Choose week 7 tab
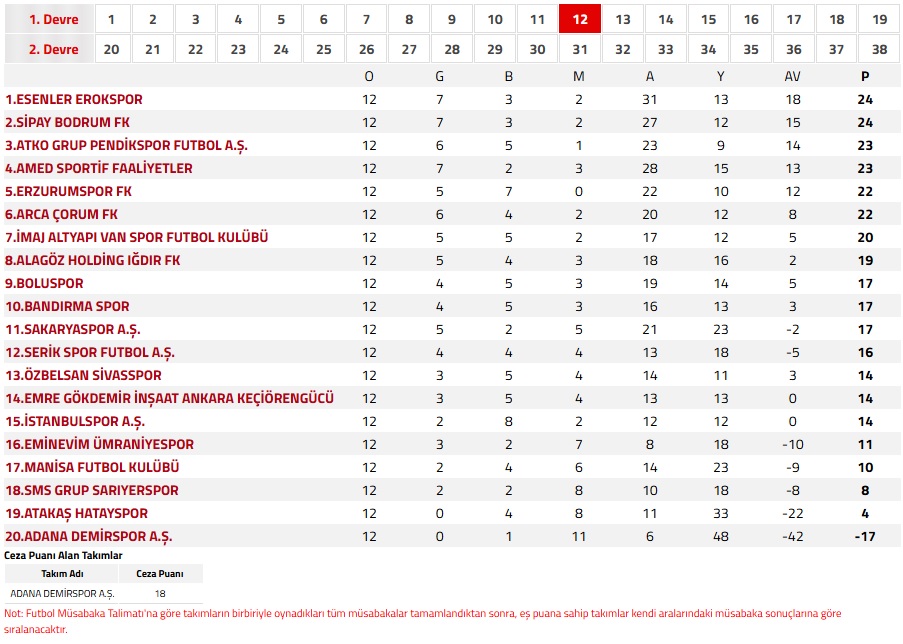Image resolution: width=903 pixels, height=644 pixels. pos(366,19)
